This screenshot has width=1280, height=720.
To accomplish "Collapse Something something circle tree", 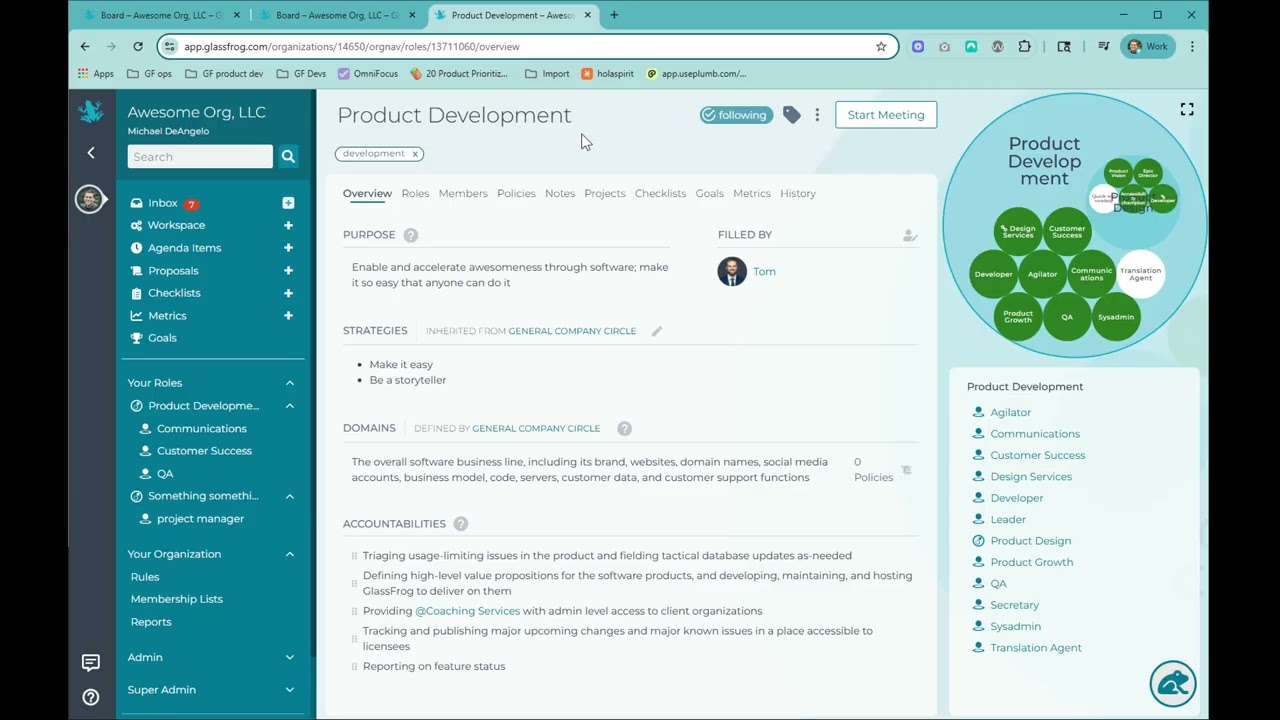I will click(290, 496).
